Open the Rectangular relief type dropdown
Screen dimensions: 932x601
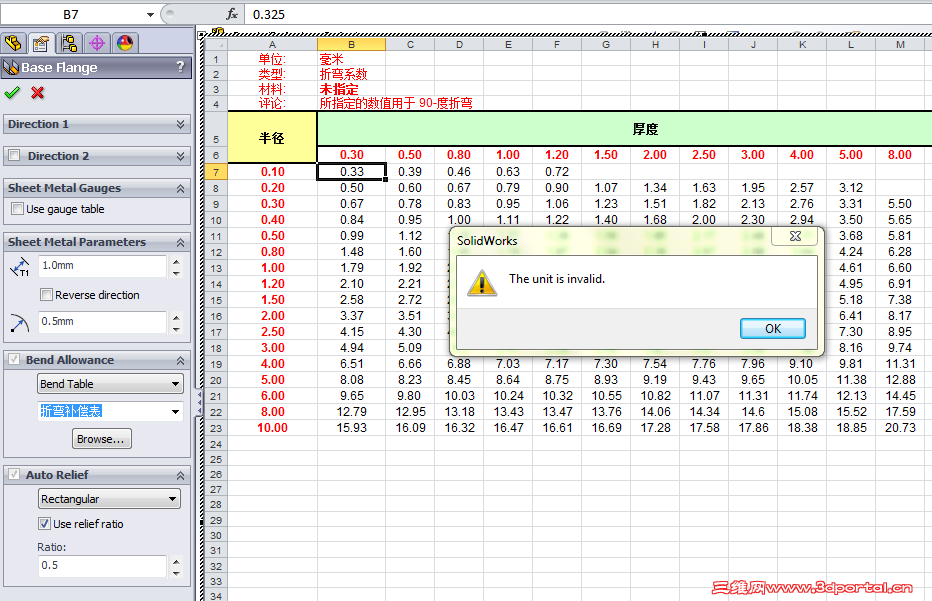[x=109, y=499]
